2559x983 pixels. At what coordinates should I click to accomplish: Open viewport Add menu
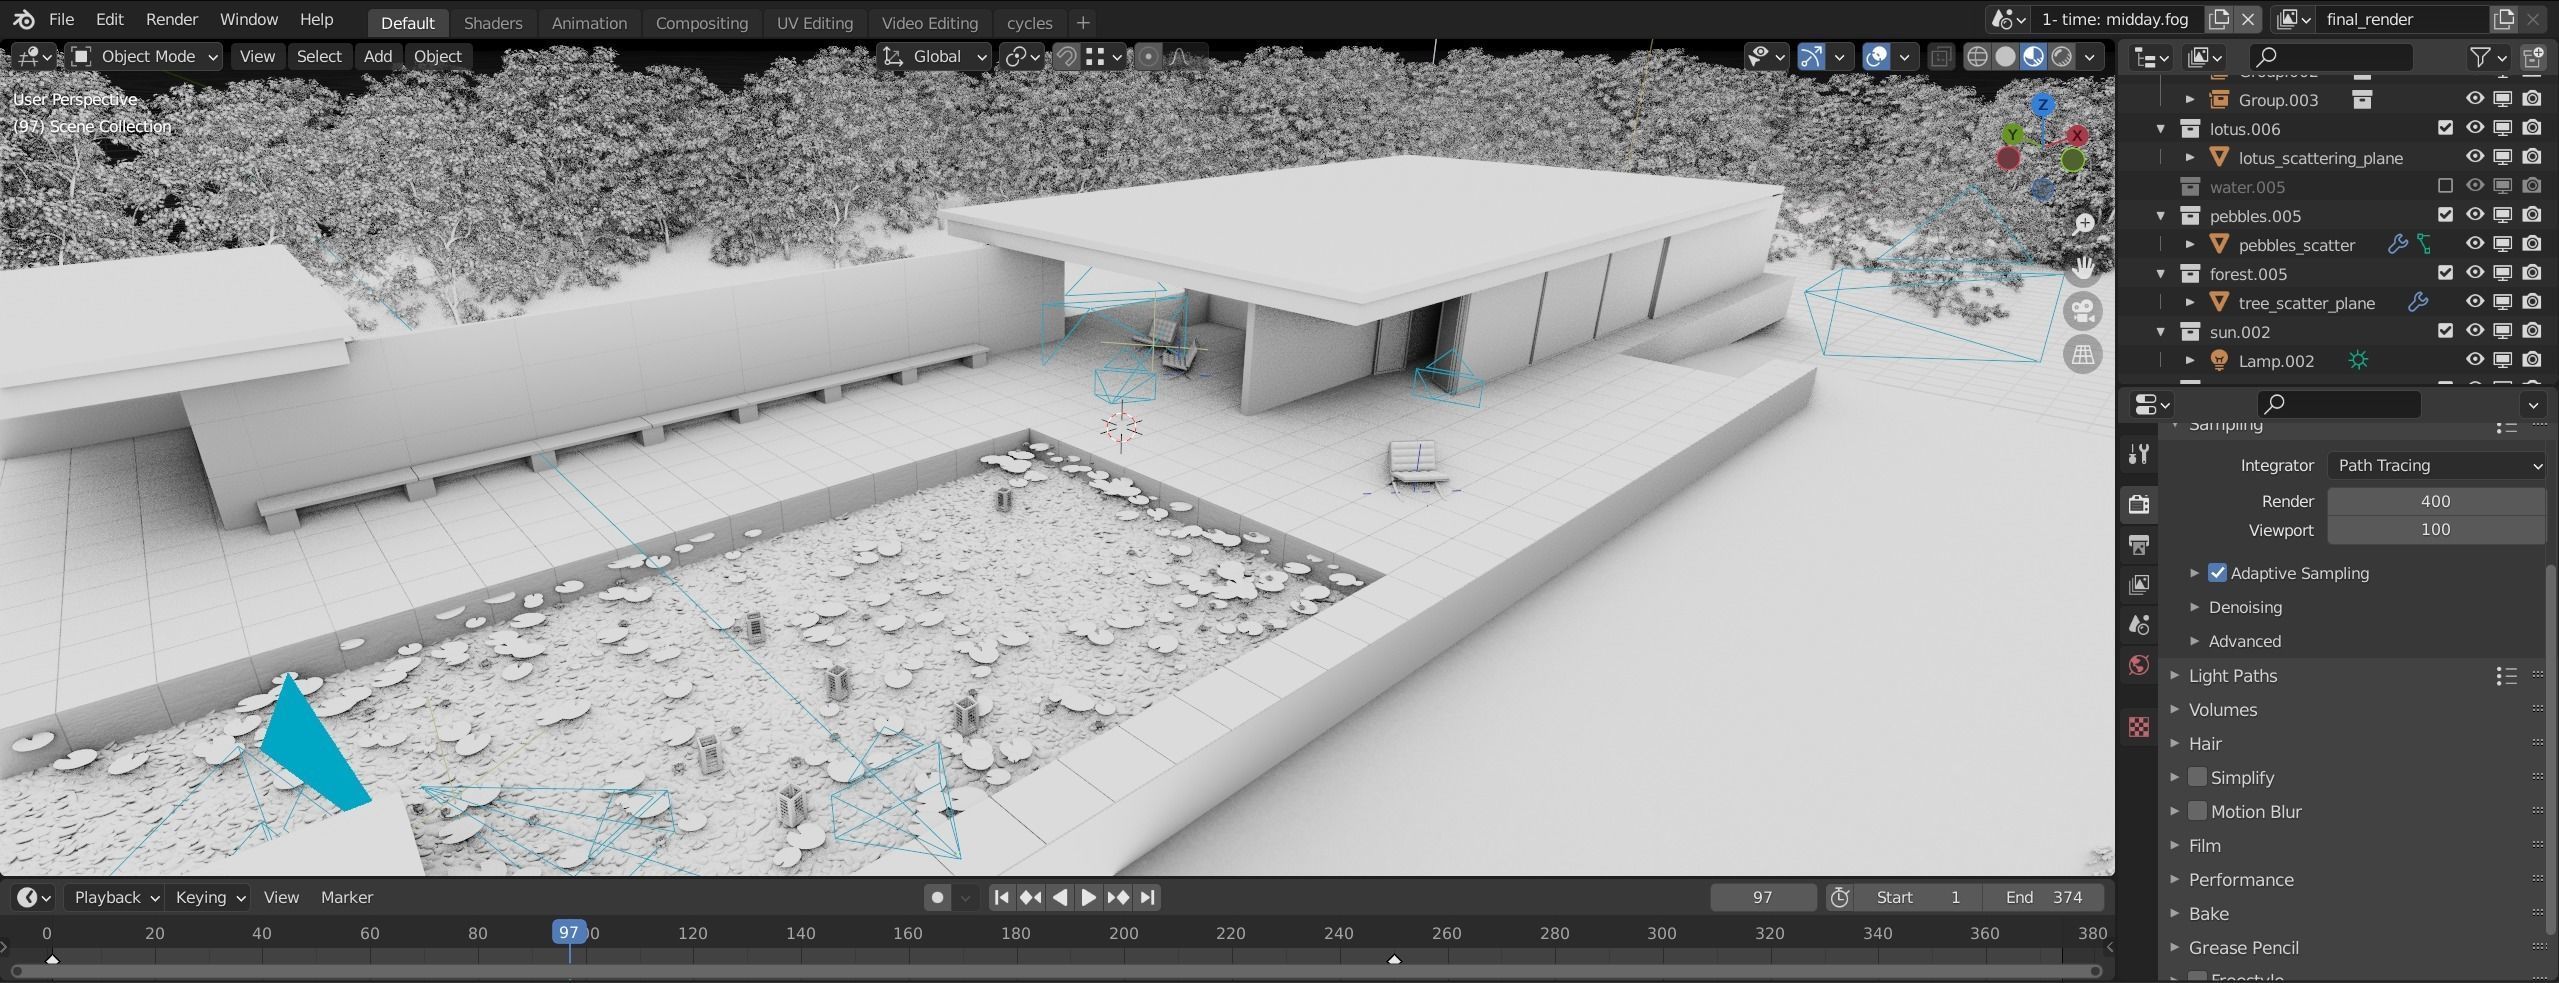point(377,57)
